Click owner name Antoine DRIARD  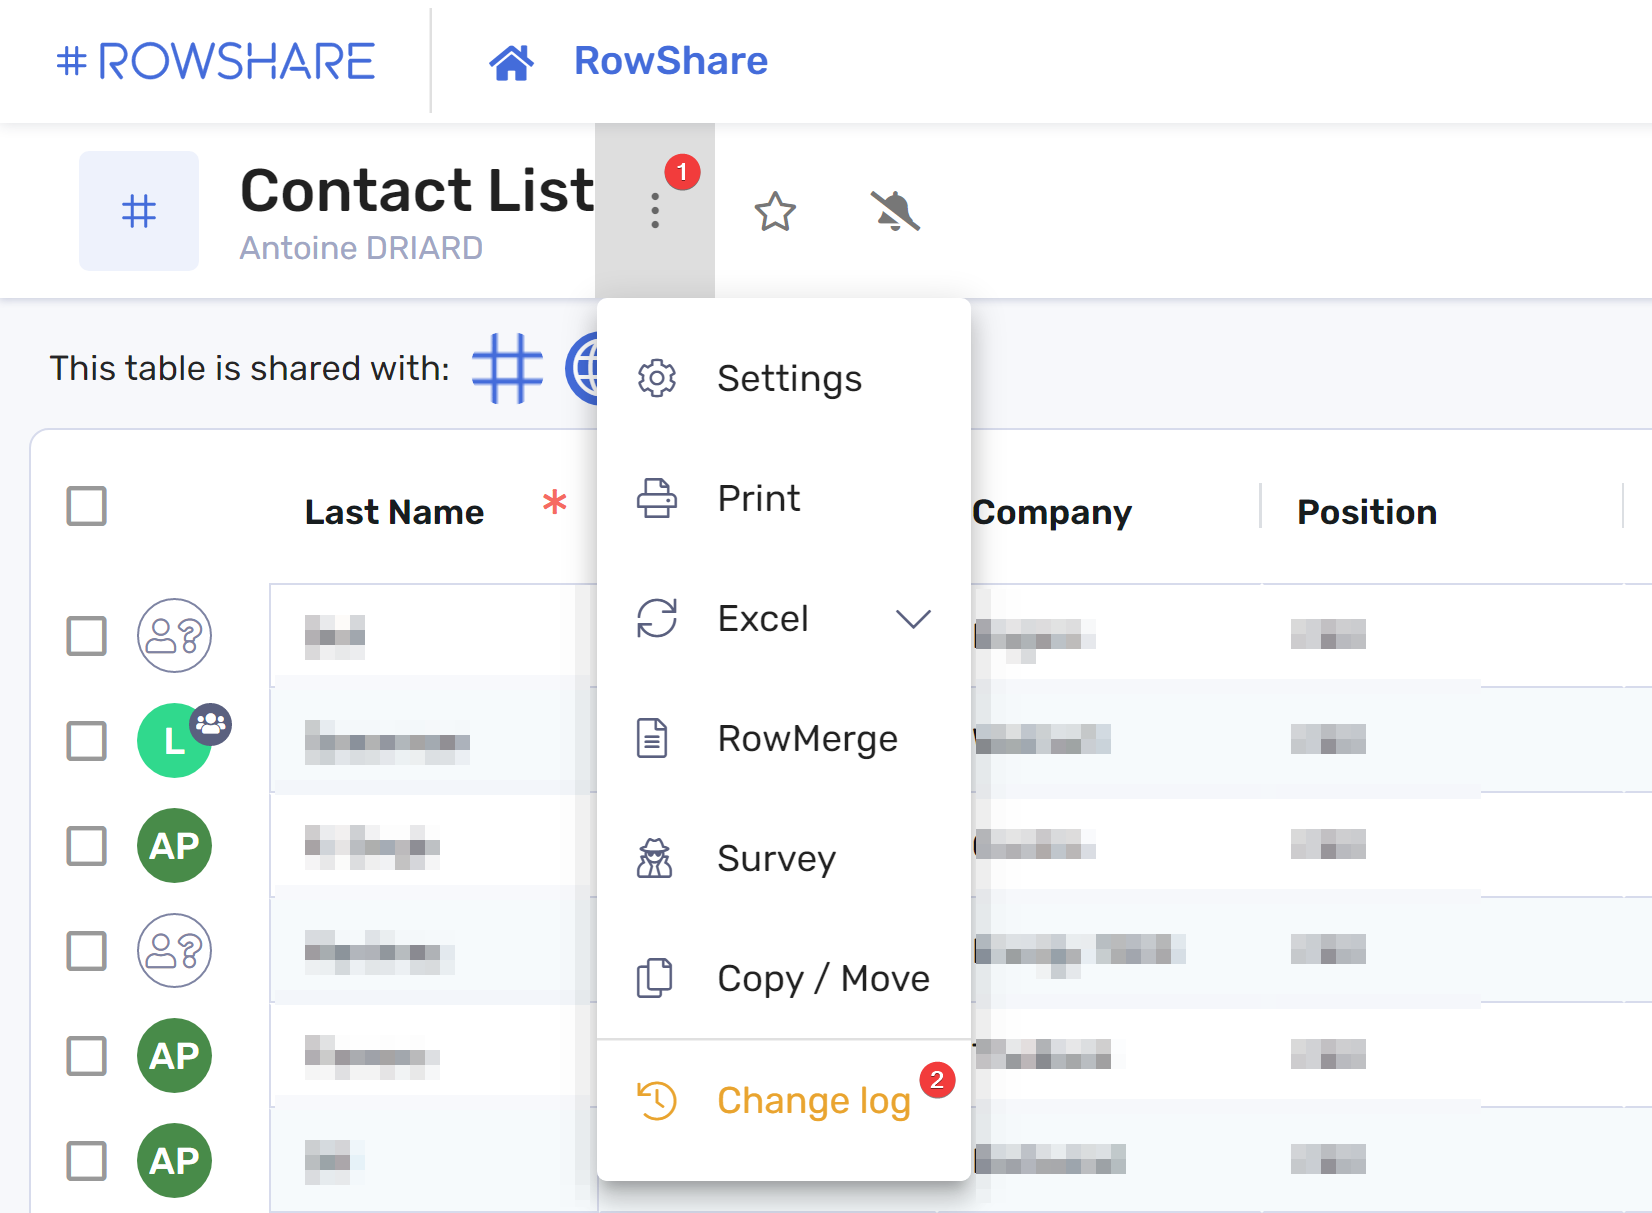coord(361,248)
